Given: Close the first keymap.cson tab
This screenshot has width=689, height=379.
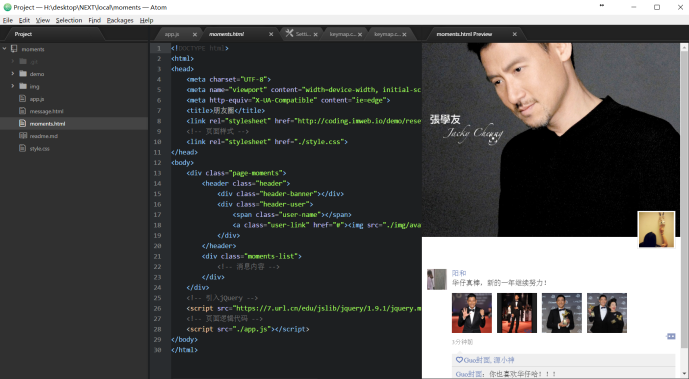Looking at the screenshot, I should 360,34.
